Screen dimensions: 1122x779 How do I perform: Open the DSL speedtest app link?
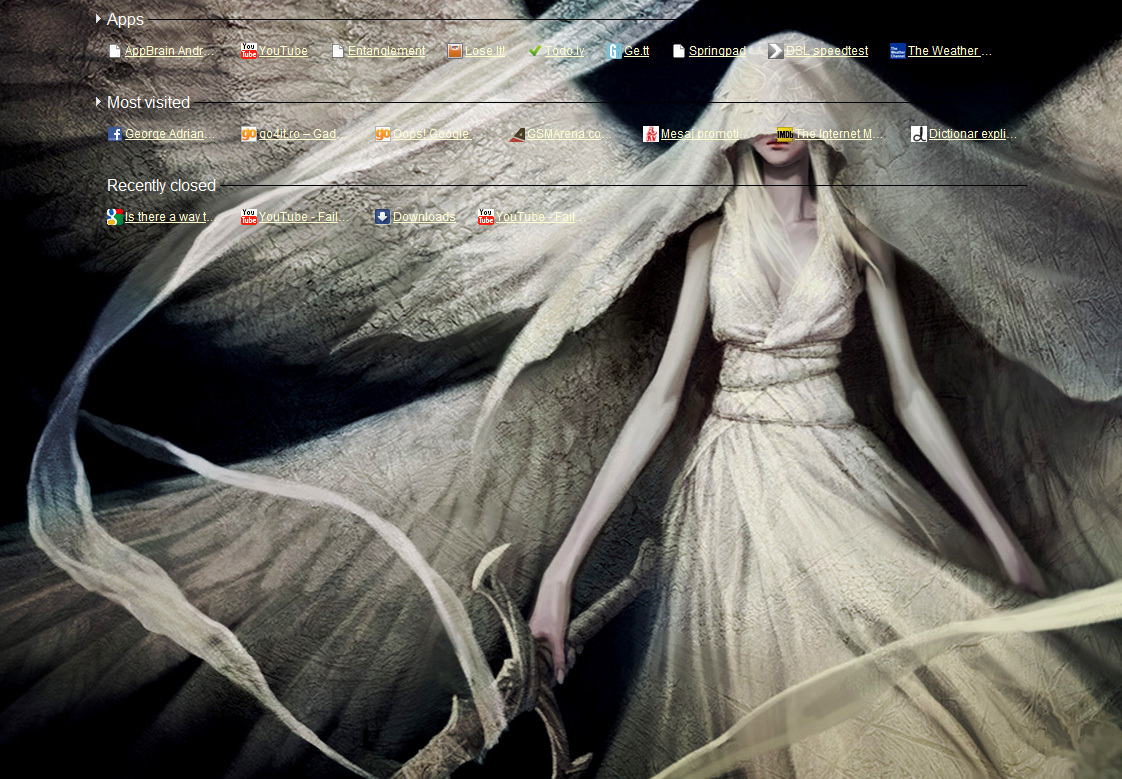[827, 51]
